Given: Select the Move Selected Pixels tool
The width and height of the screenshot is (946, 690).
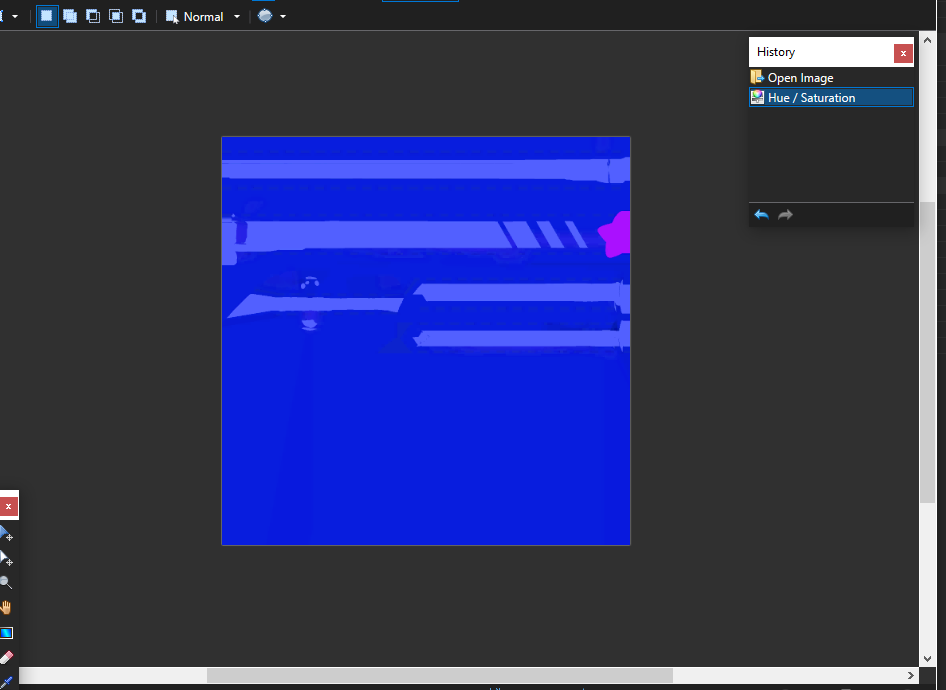Looking at the screenshot, I should (6, 535).
